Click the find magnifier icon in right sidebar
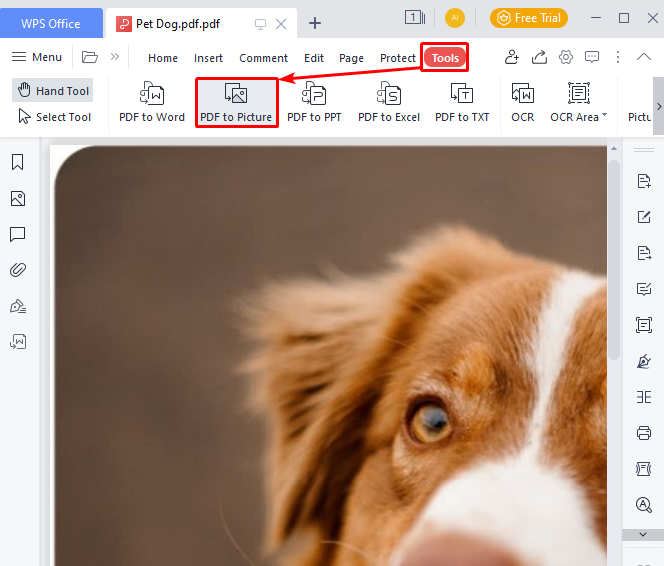This screenshot has height=566, width=664. (644, 505)
